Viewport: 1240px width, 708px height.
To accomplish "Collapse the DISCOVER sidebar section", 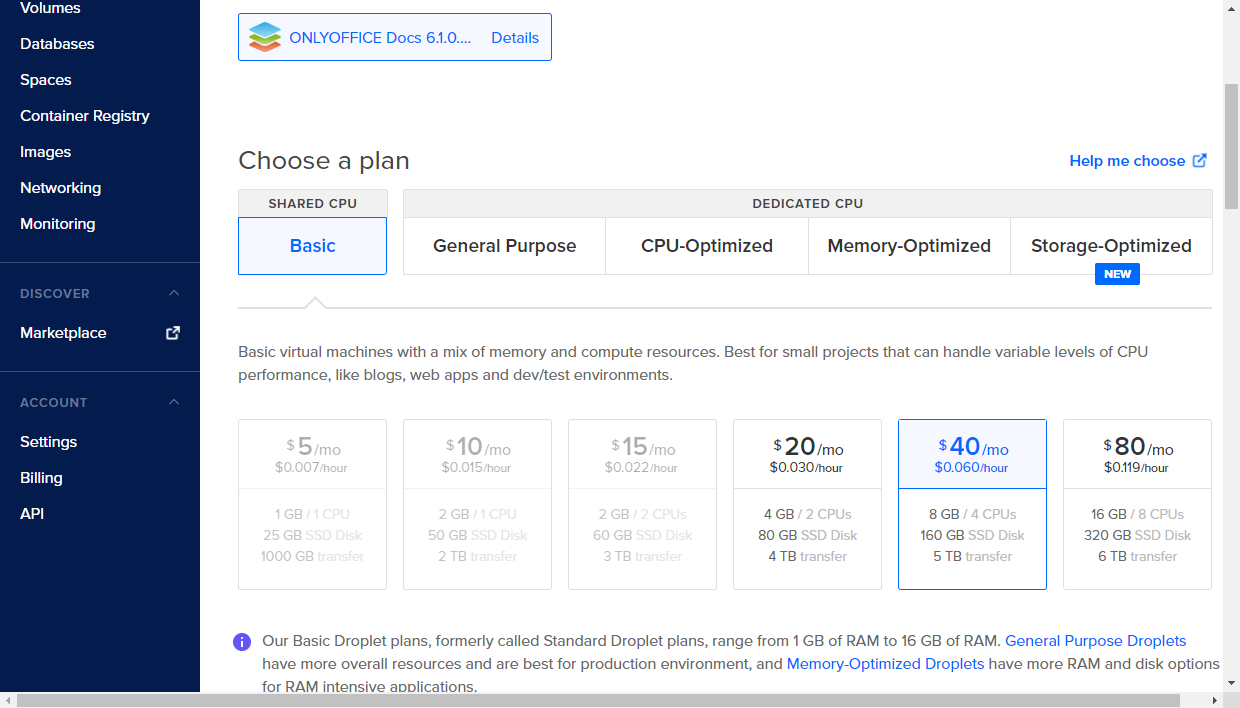I will [173, 293].
